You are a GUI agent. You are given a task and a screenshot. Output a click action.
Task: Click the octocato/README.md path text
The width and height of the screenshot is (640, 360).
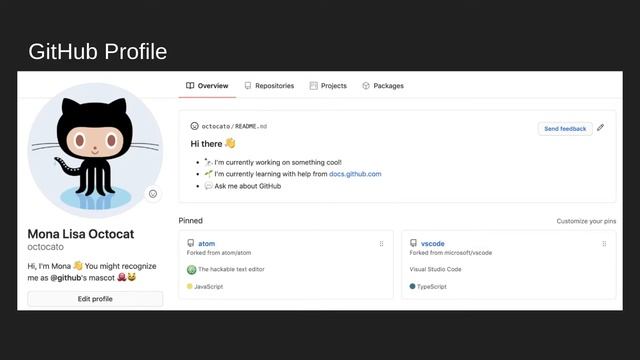234,127
